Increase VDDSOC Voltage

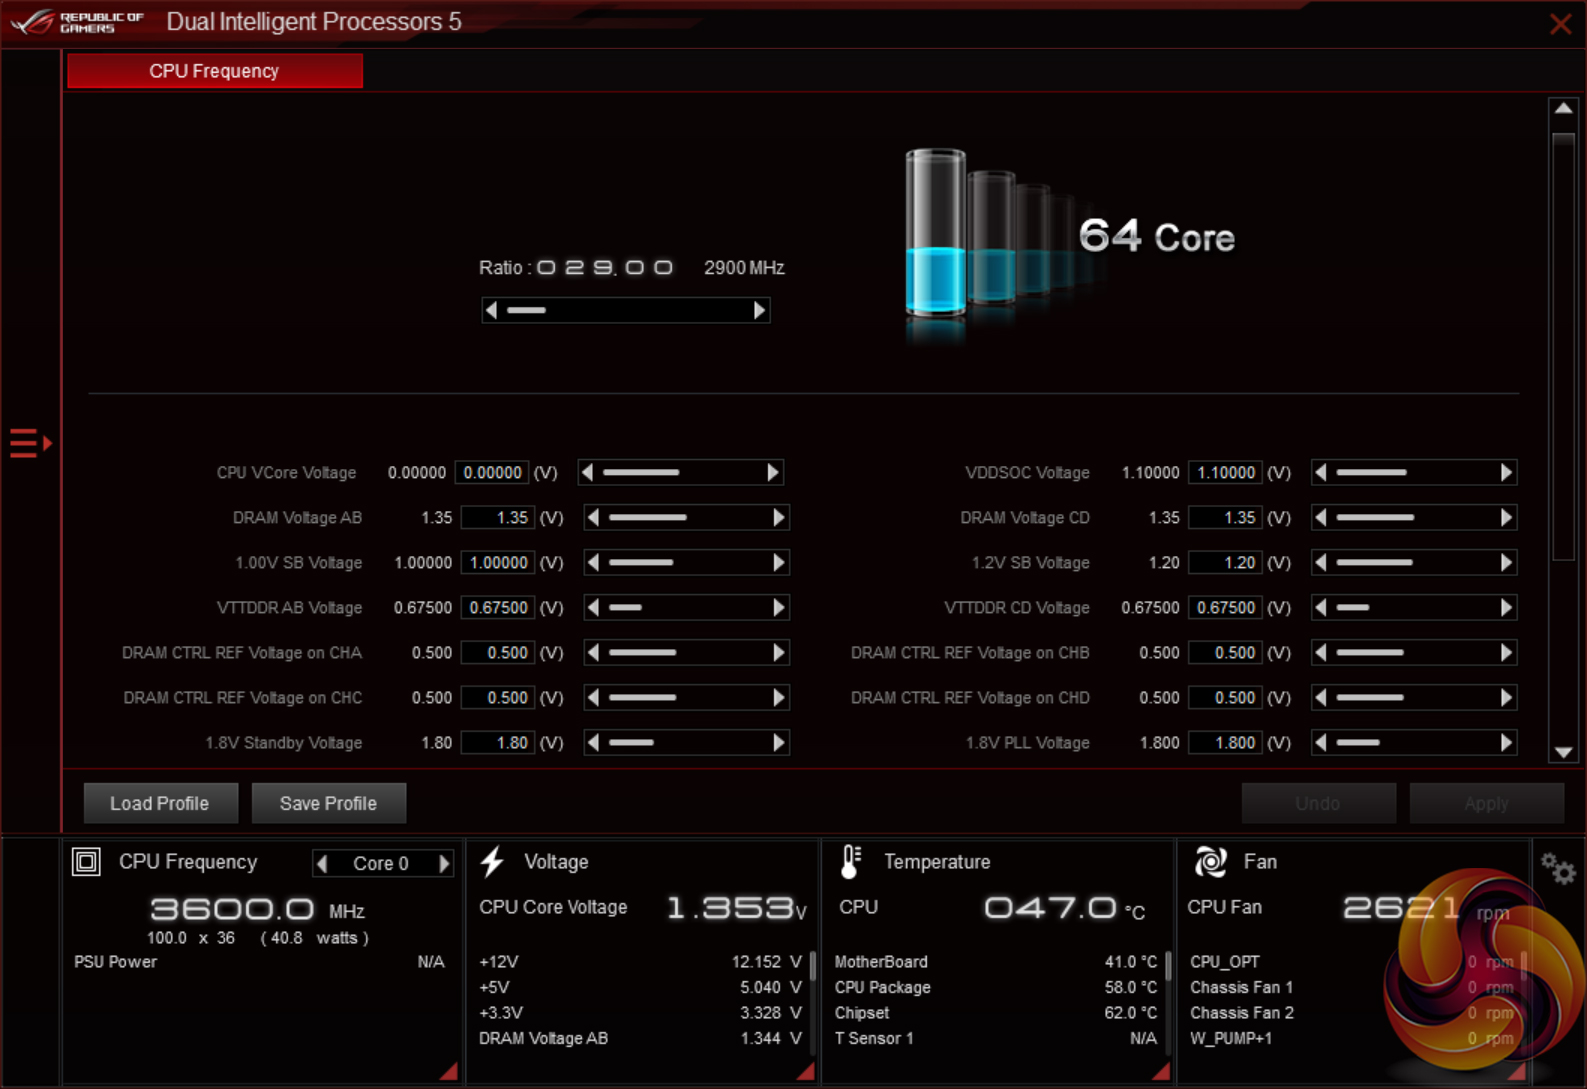point(1507,472)
